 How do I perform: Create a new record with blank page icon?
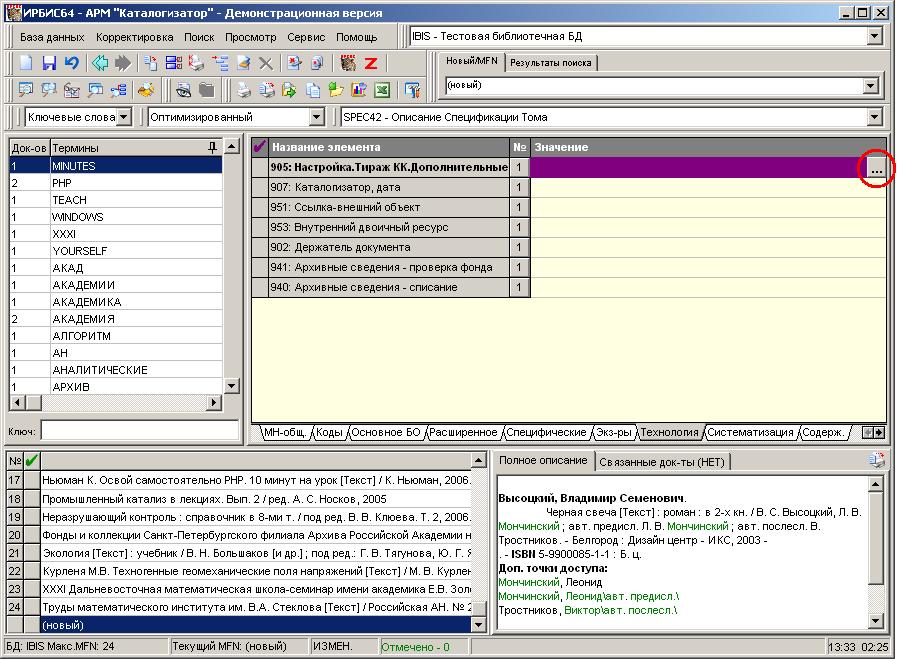pyautogui.click(x=26, y=63)
